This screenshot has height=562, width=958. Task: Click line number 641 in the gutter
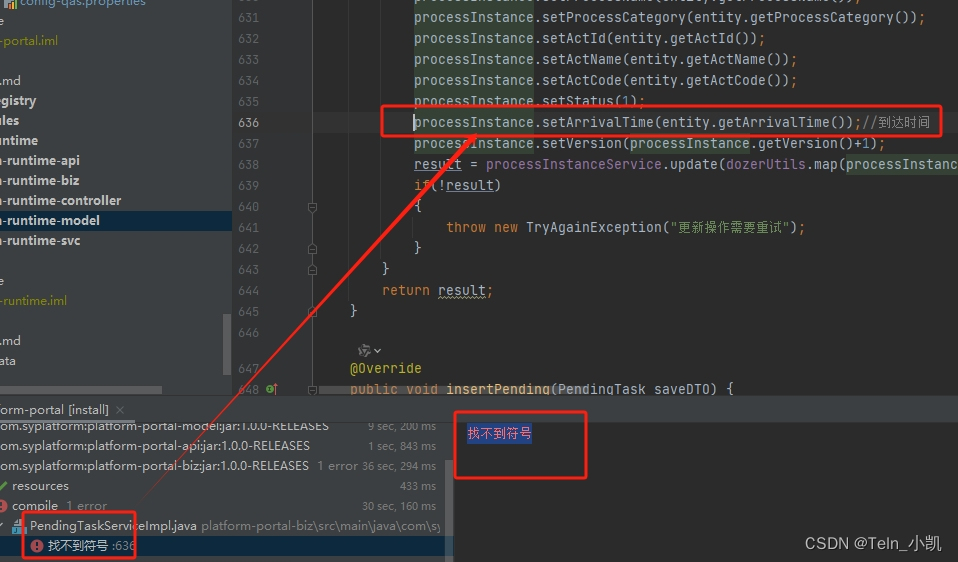pos(248,228)
